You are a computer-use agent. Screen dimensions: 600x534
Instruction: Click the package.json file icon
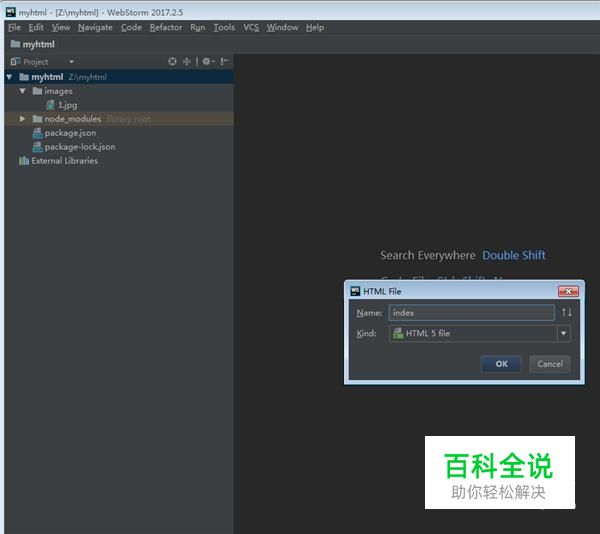pyautogui.click(x=38, y=133)
